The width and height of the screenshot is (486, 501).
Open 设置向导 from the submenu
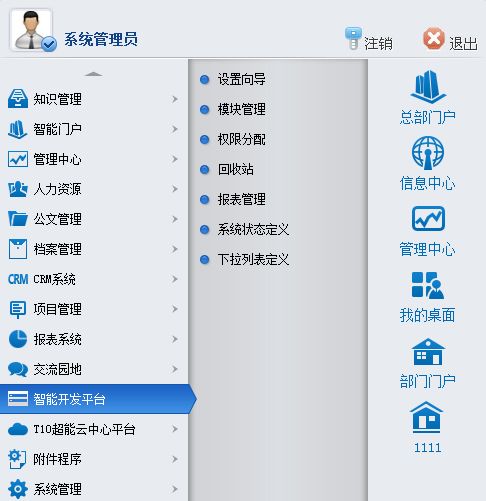242,79
